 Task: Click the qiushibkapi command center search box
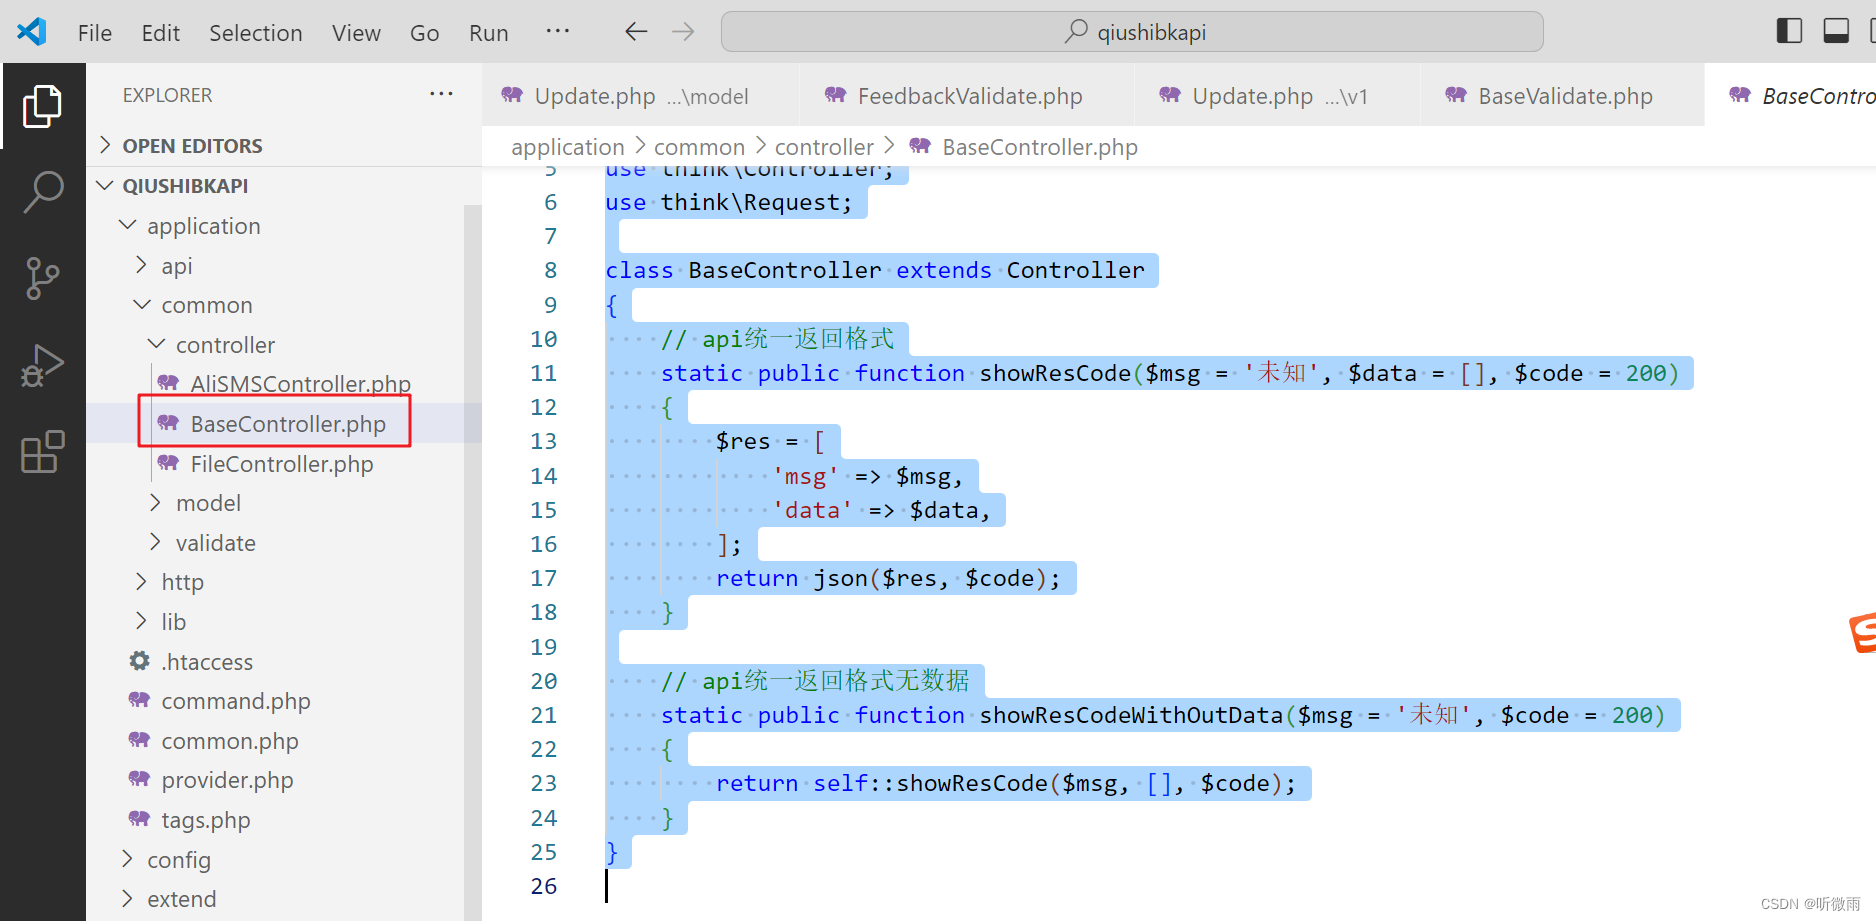click(x=1132, y=32)
